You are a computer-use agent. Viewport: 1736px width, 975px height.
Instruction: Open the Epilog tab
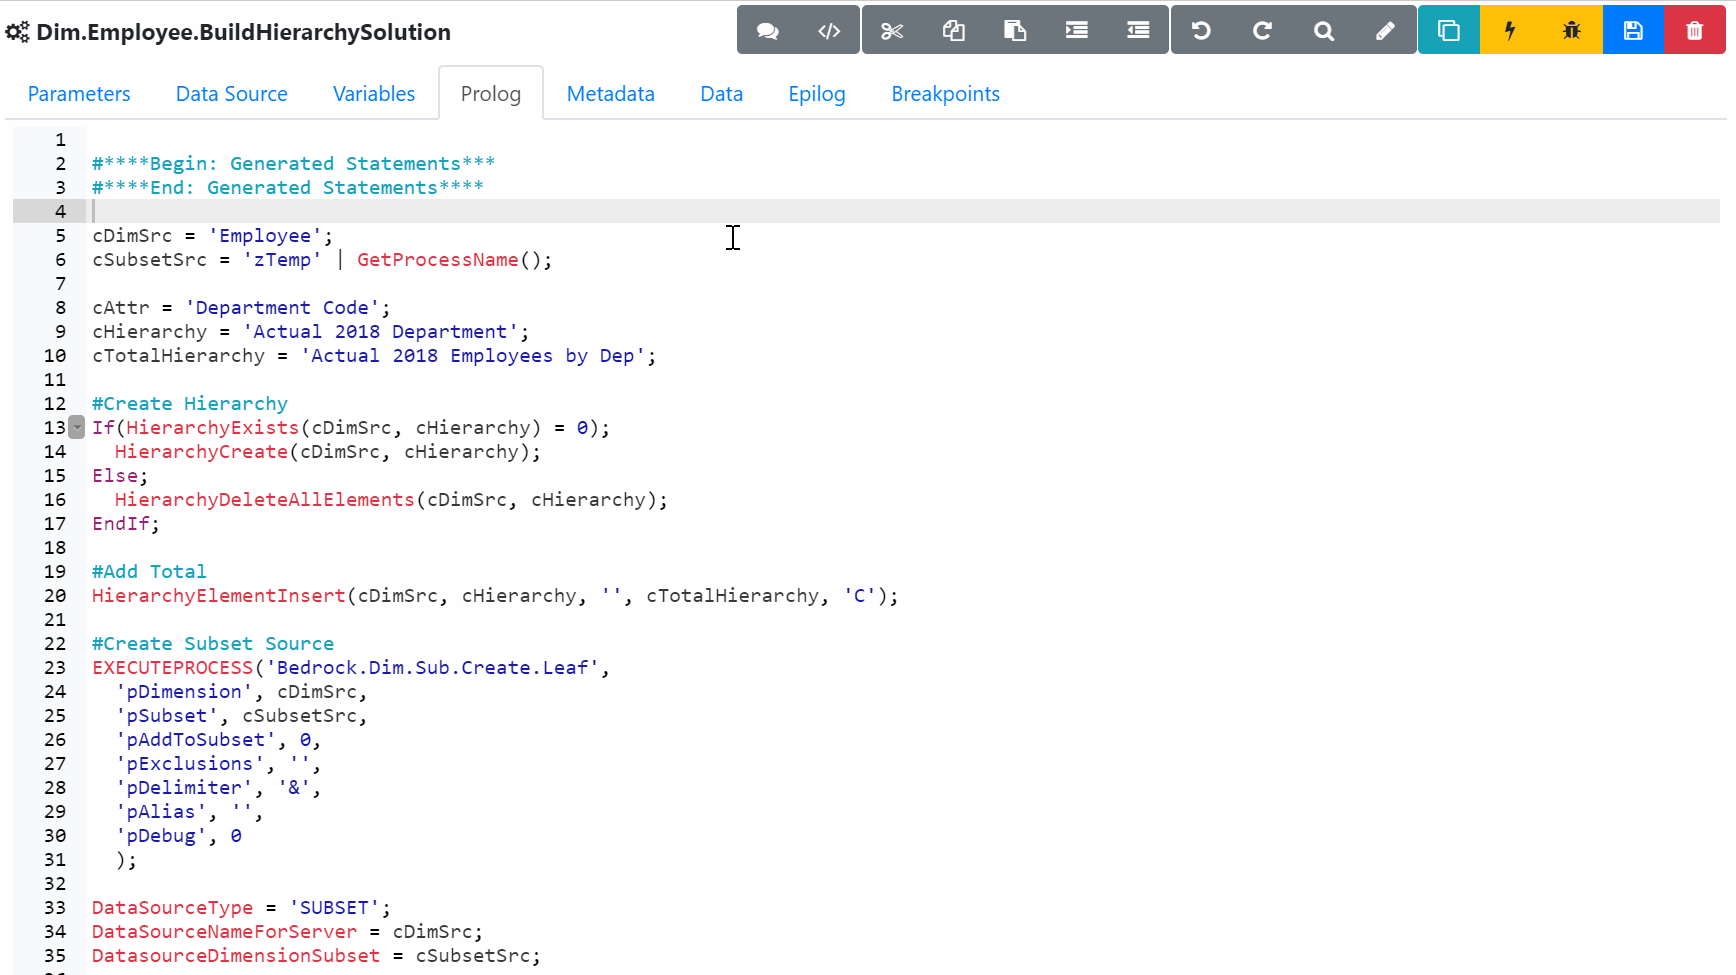[816, 94]
